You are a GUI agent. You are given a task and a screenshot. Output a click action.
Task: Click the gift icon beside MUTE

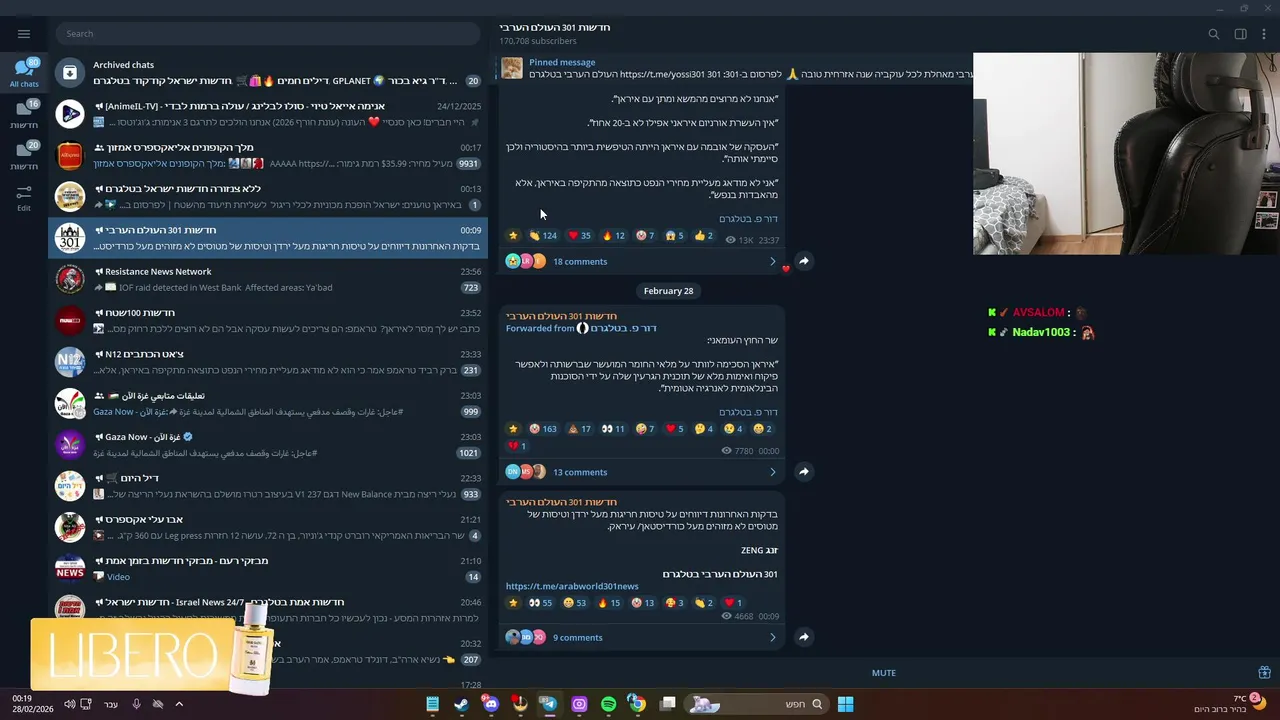point(1264,673)
